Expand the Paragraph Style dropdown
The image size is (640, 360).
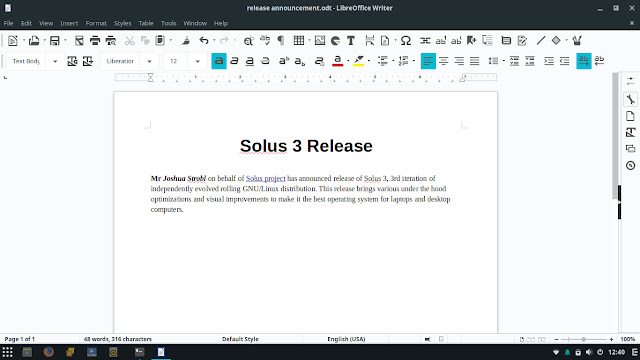pyautogui.click(x=55, y=62)
